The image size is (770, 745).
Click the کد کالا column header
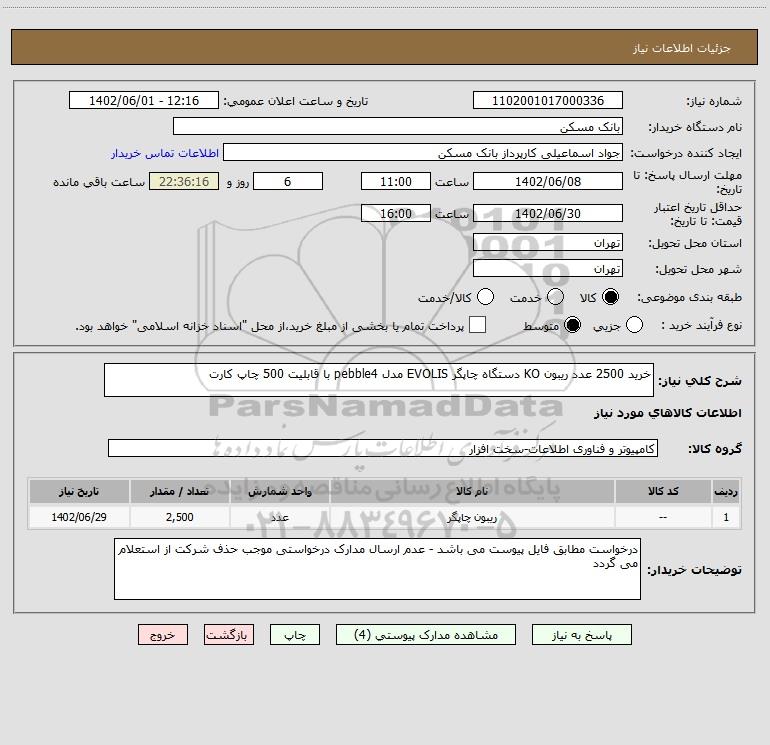point(663,492)
